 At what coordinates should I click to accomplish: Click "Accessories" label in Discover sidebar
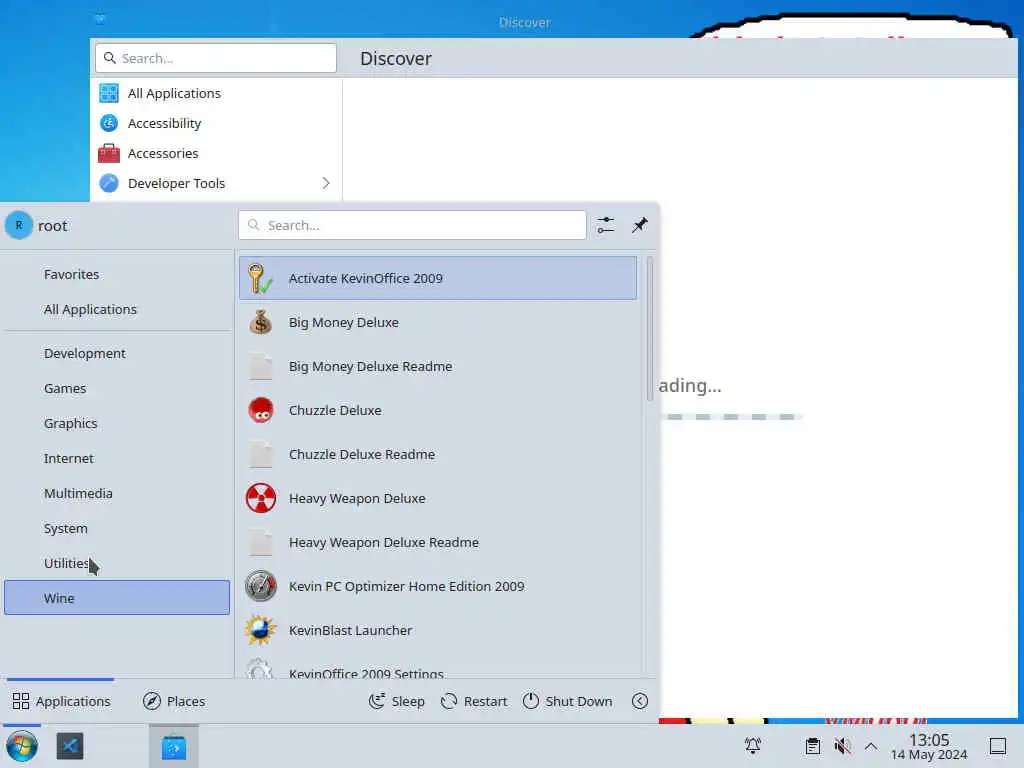coord(163,153)
